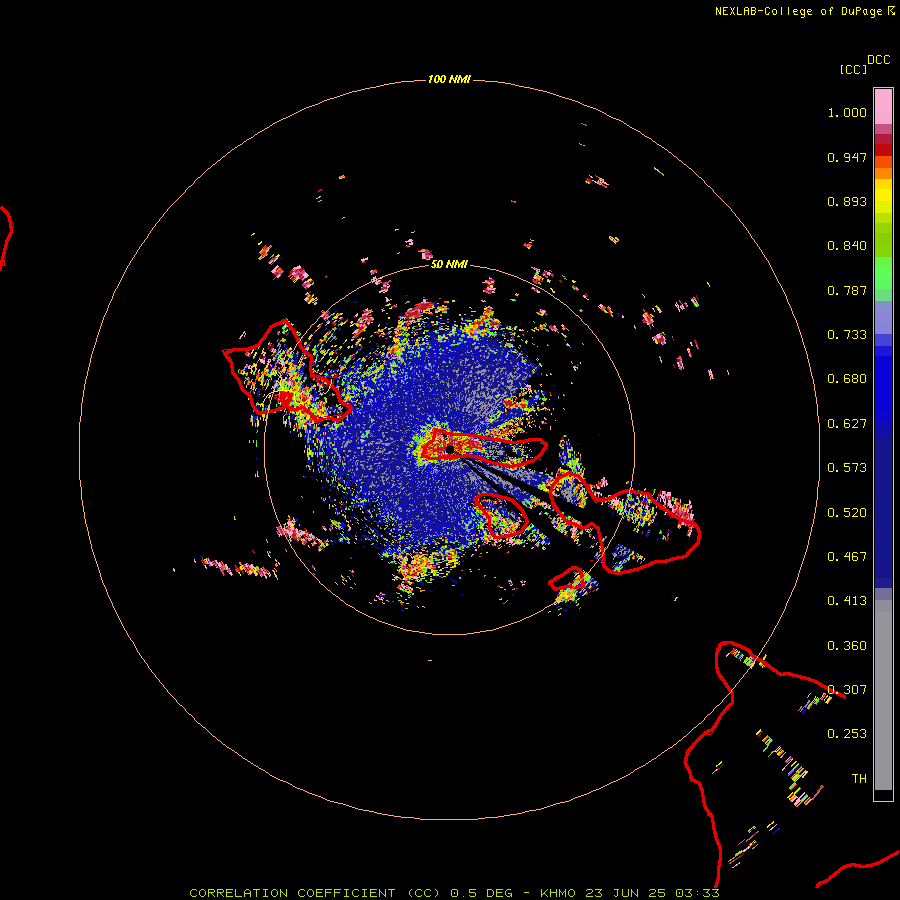Screen dimensions: 900x900
Task: Click the 50 NMI range ring label
Action: [x=449, y=265]
